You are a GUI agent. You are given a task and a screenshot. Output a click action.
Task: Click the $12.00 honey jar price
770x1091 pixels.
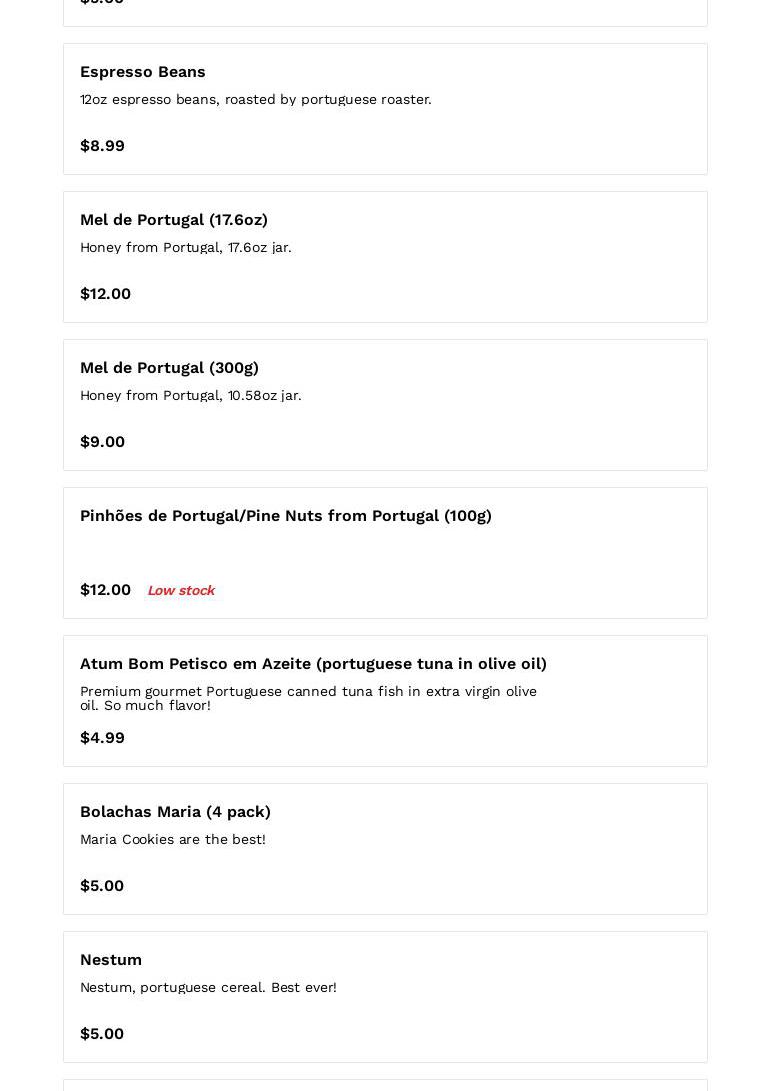coord(105,294)
